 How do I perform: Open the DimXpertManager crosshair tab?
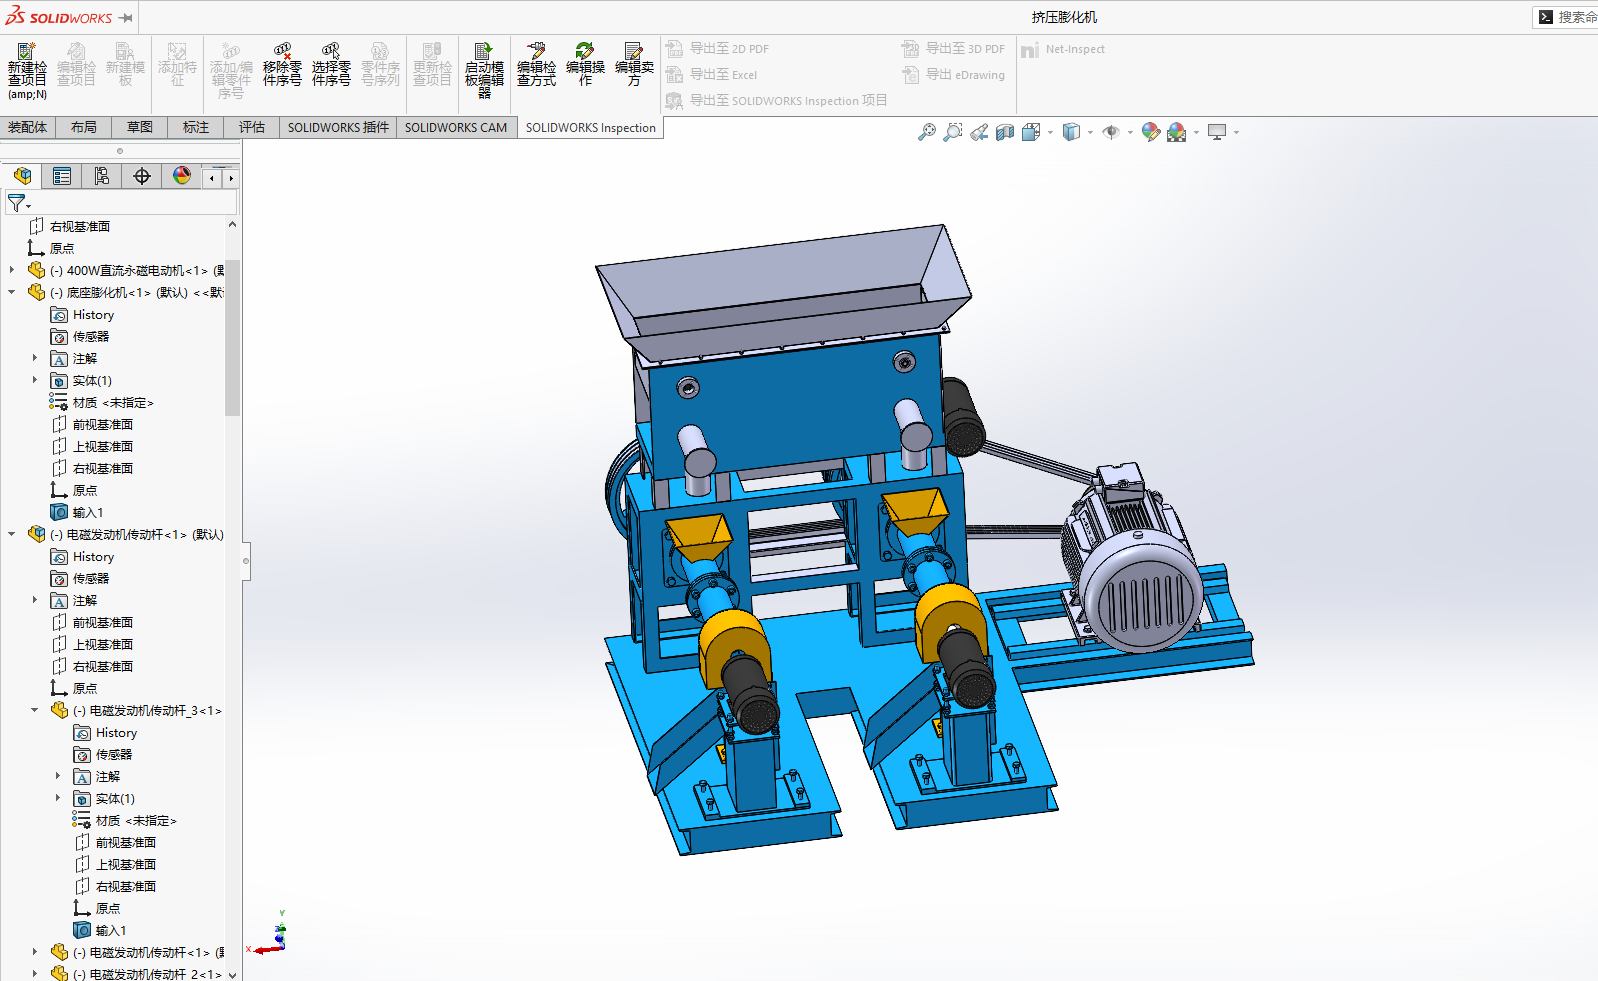[142, 176]
